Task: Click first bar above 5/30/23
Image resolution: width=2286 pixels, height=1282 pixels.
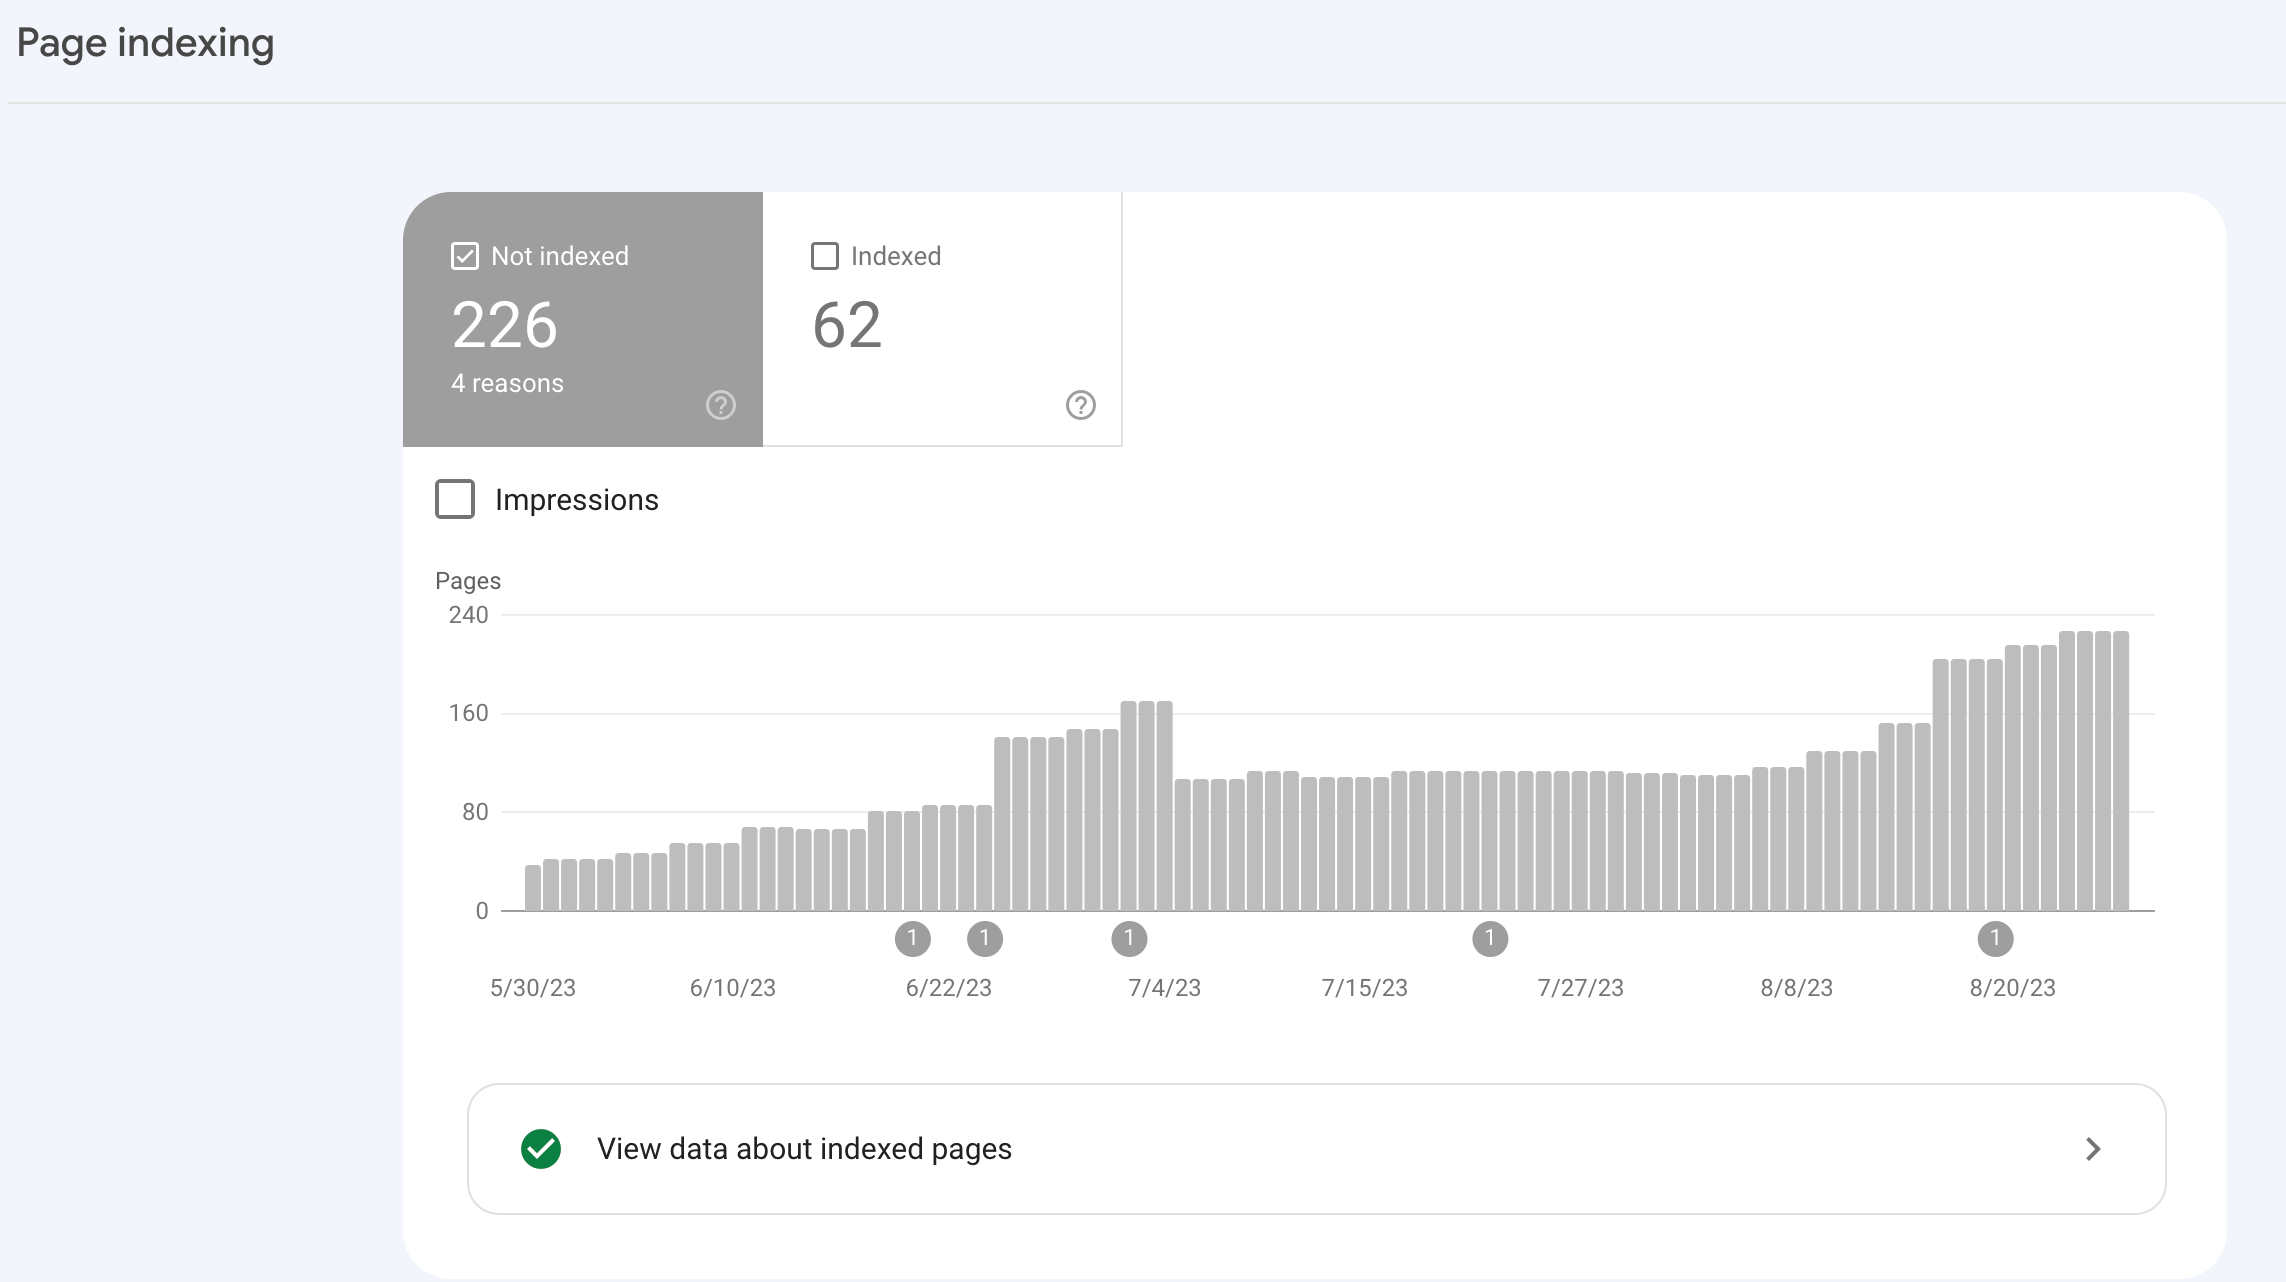Action: click(533, 888)
